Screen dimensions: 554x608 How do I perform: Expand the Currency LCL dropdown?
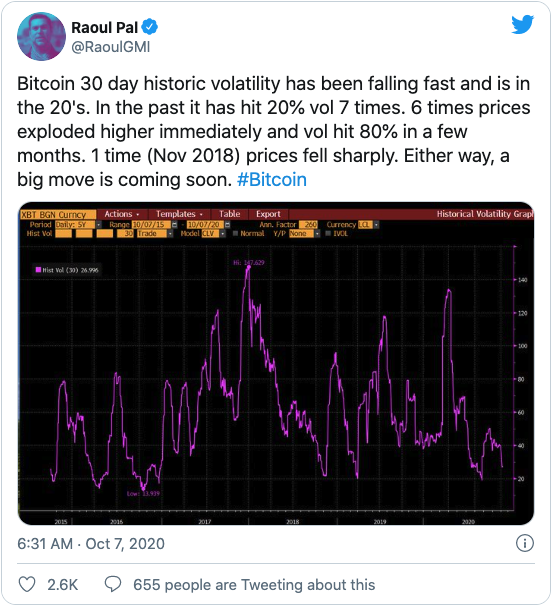tap(376, 225)
